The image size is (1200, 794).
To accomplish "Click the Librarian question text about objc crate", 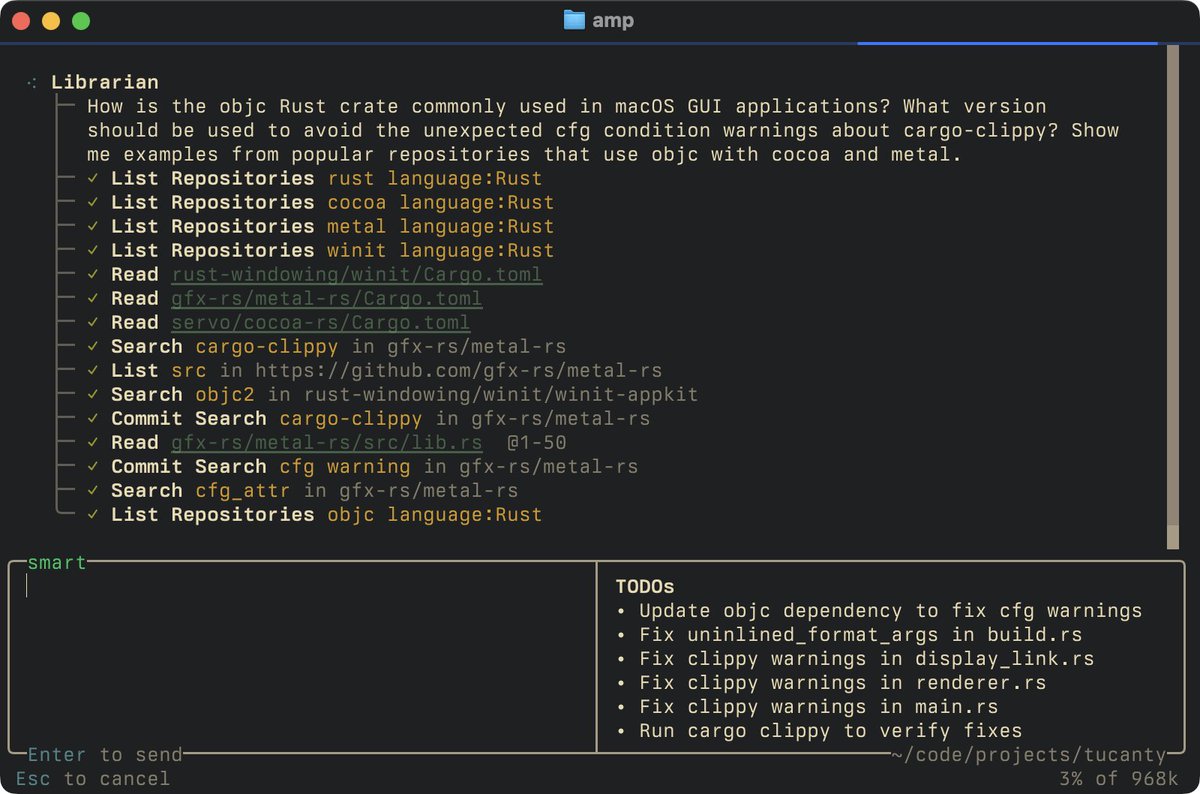I will coord(603,131).
